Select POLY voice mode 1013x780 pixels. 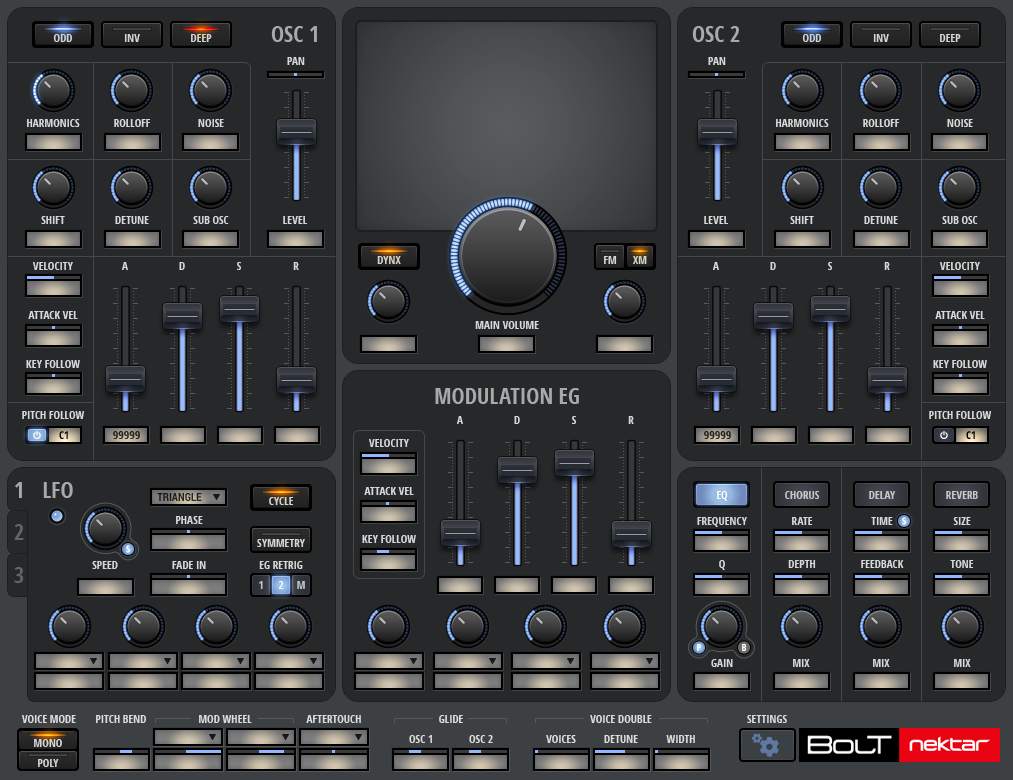(47, 763)
